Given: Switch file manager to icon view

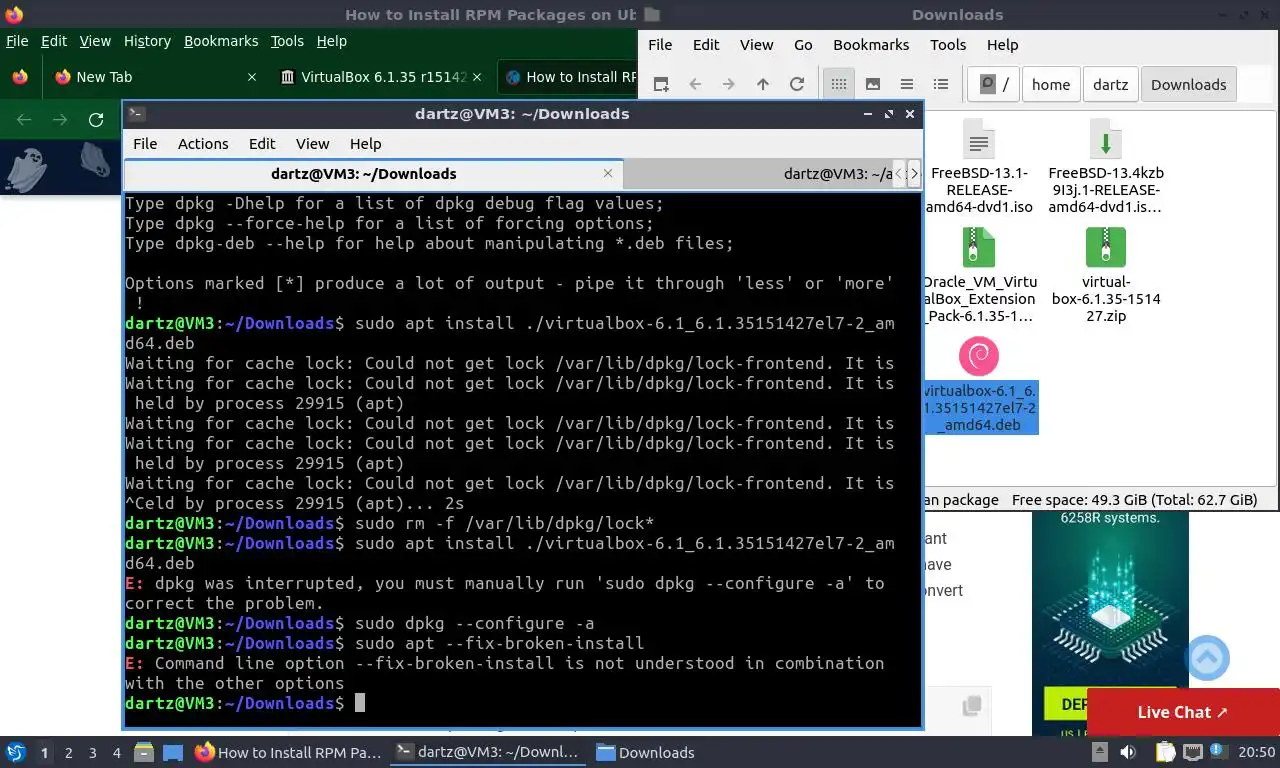Looking at the screenshot, I should click(x=839, y=85).
